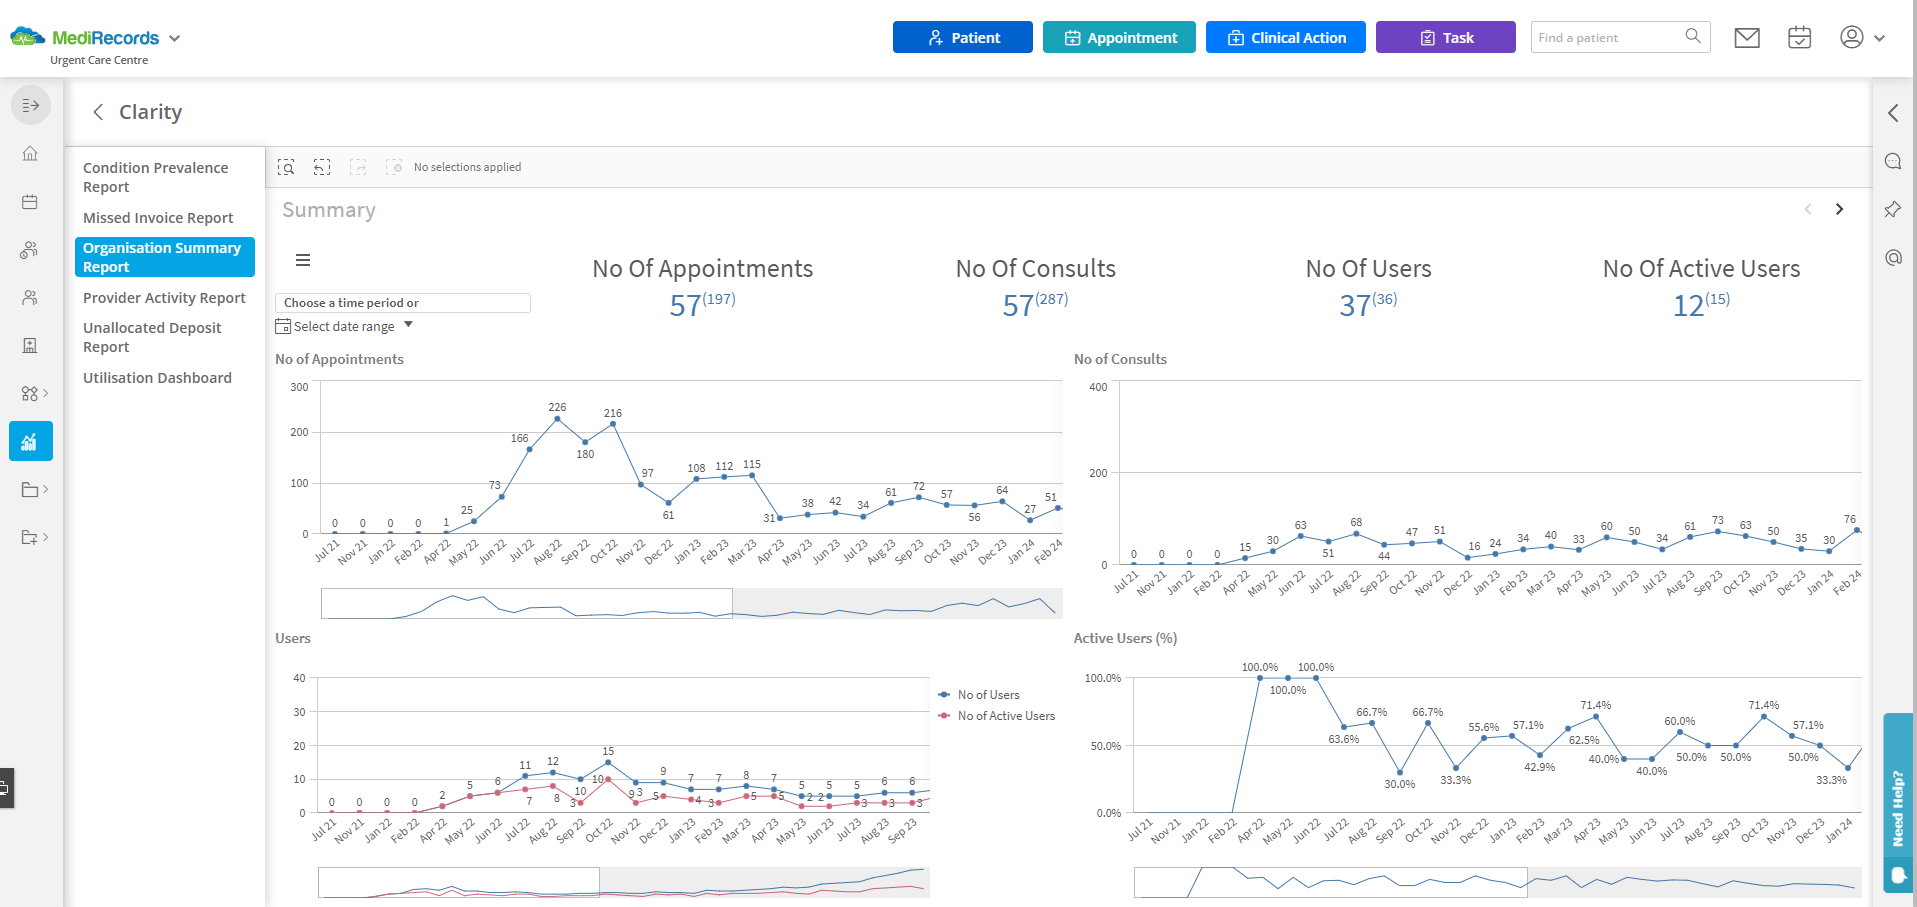Click the @ mentions icon
The width and height of the screenshot is (1917, 907).
(1892, 258)
